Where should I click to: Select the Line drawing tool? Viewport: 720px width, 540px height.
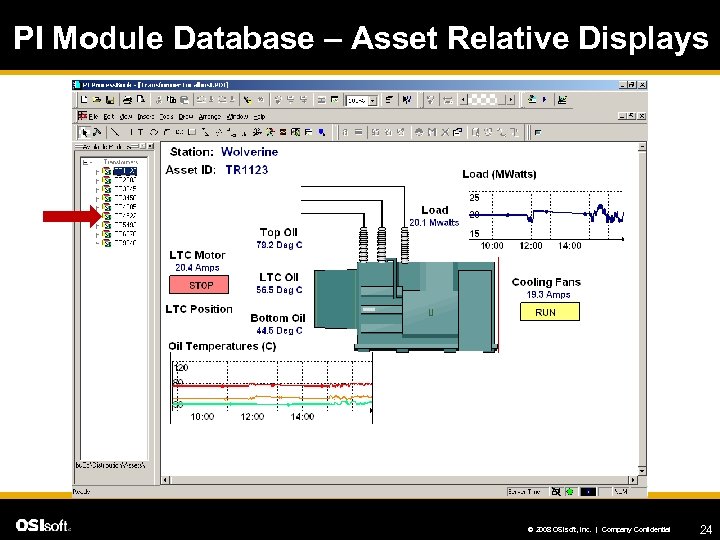(115, 132)
